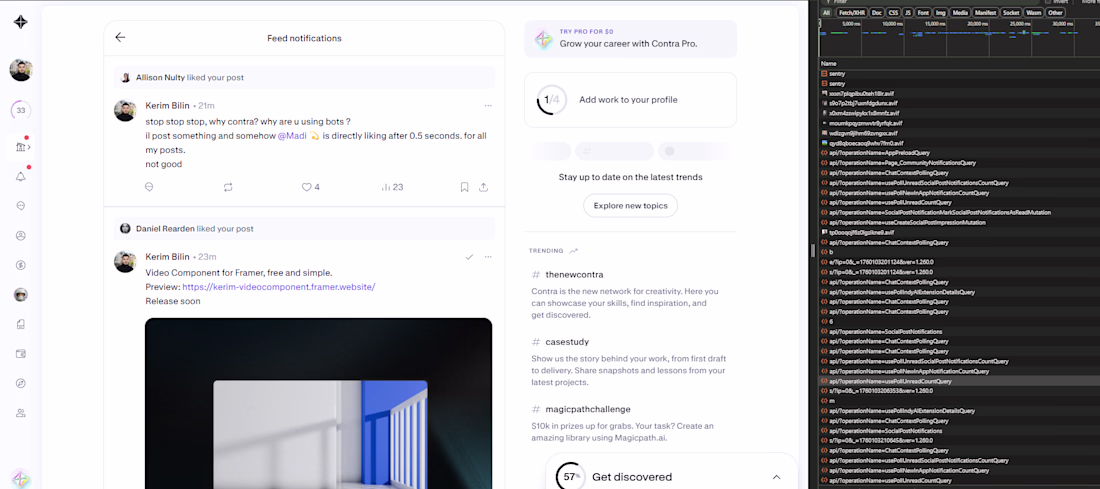Click the back arrow in Feed notifications
This screenshot has height=489, width=1100.
(x=120, y=38)
